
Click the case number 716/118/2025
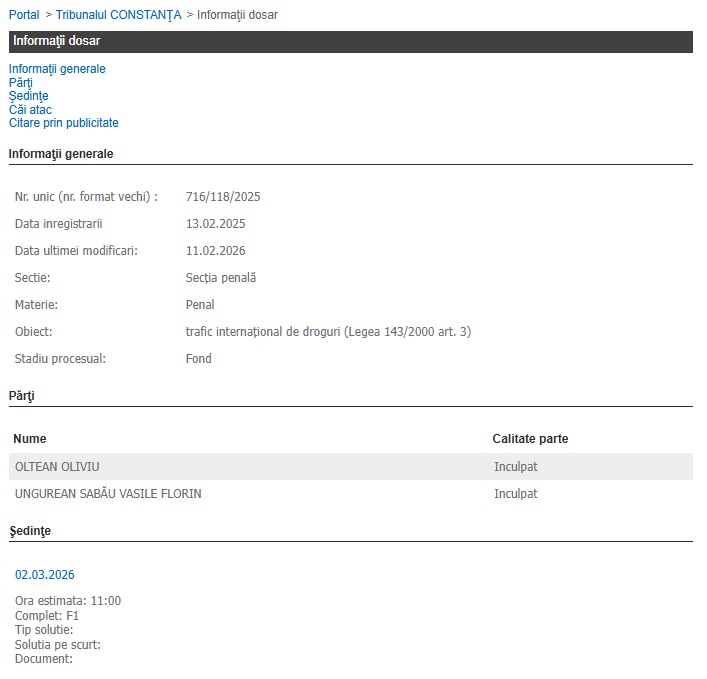223,197
